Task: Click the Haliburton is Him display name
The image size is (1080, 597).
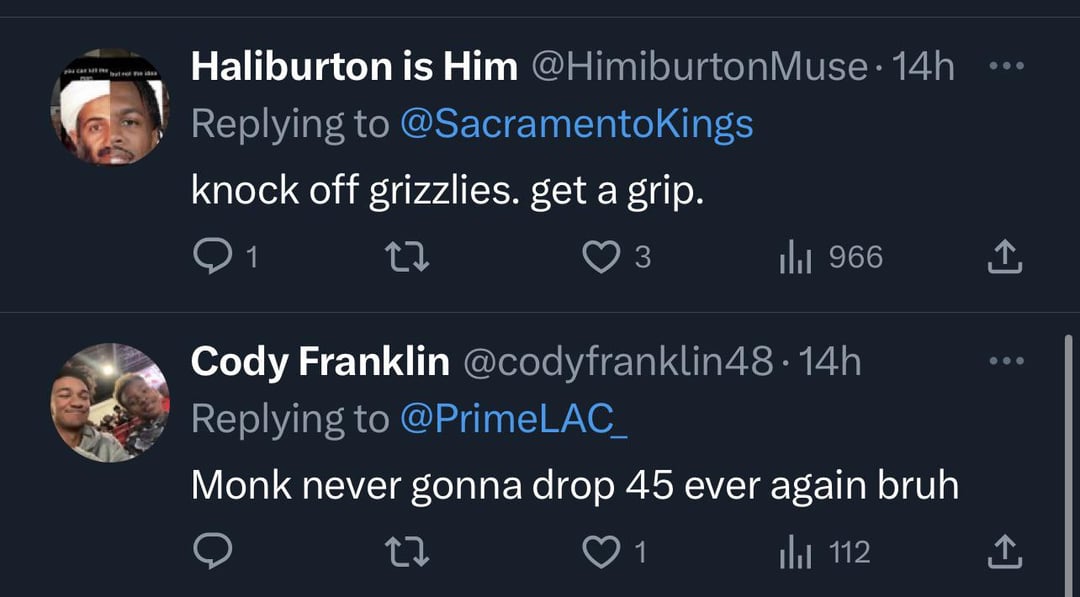Action: click(x=354, y=67)
